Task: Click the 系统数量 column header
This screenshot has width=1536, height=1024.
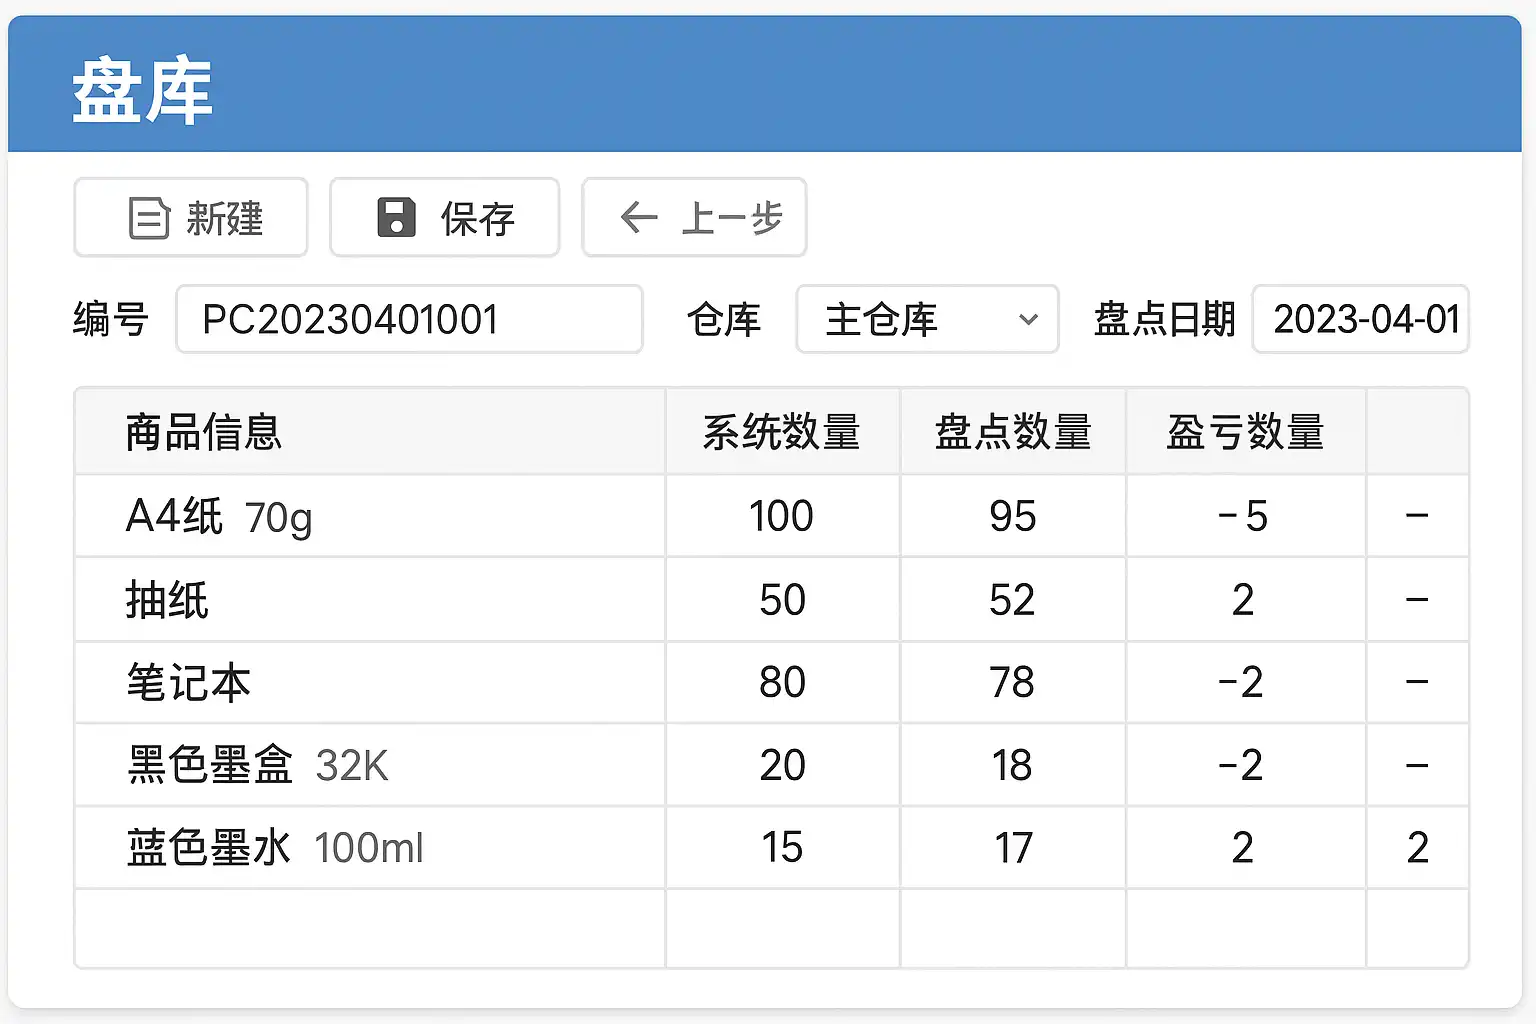Action: pos(781,432)
